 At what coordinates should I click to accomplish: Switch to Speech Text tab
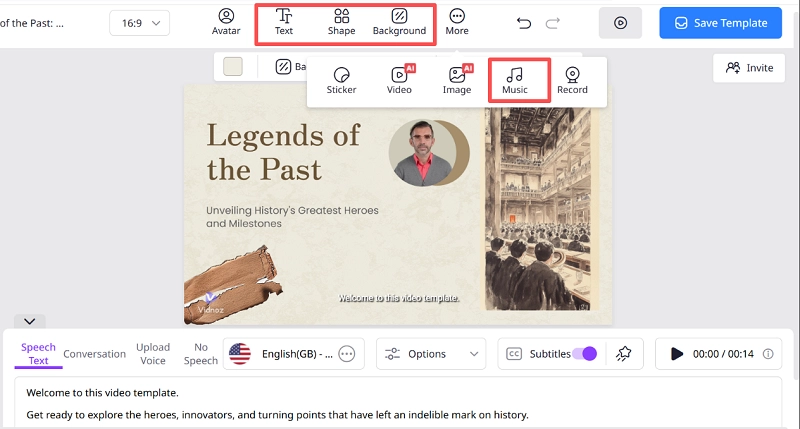38,354
